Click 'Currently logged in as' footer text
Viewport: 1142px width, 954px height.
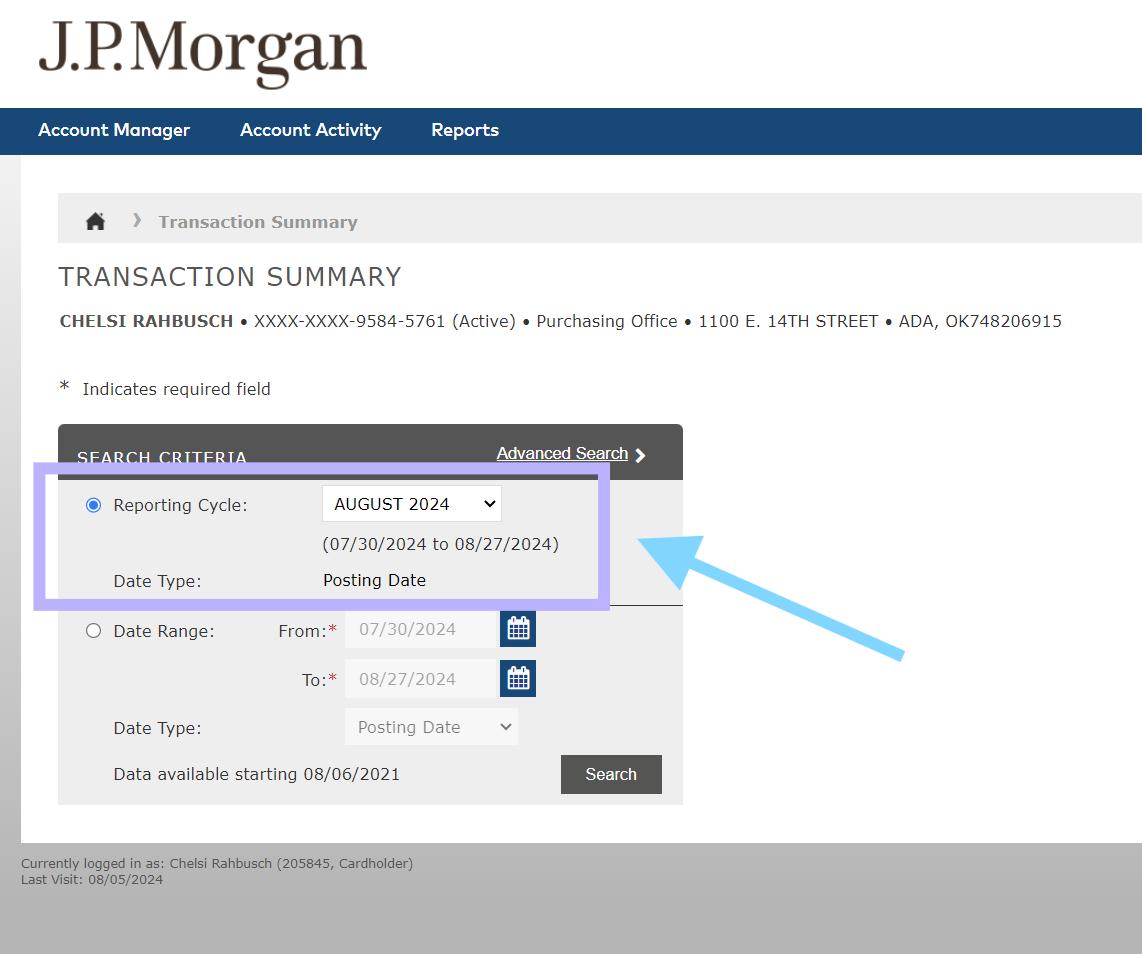pyautogui.click(x=217, y=863)
